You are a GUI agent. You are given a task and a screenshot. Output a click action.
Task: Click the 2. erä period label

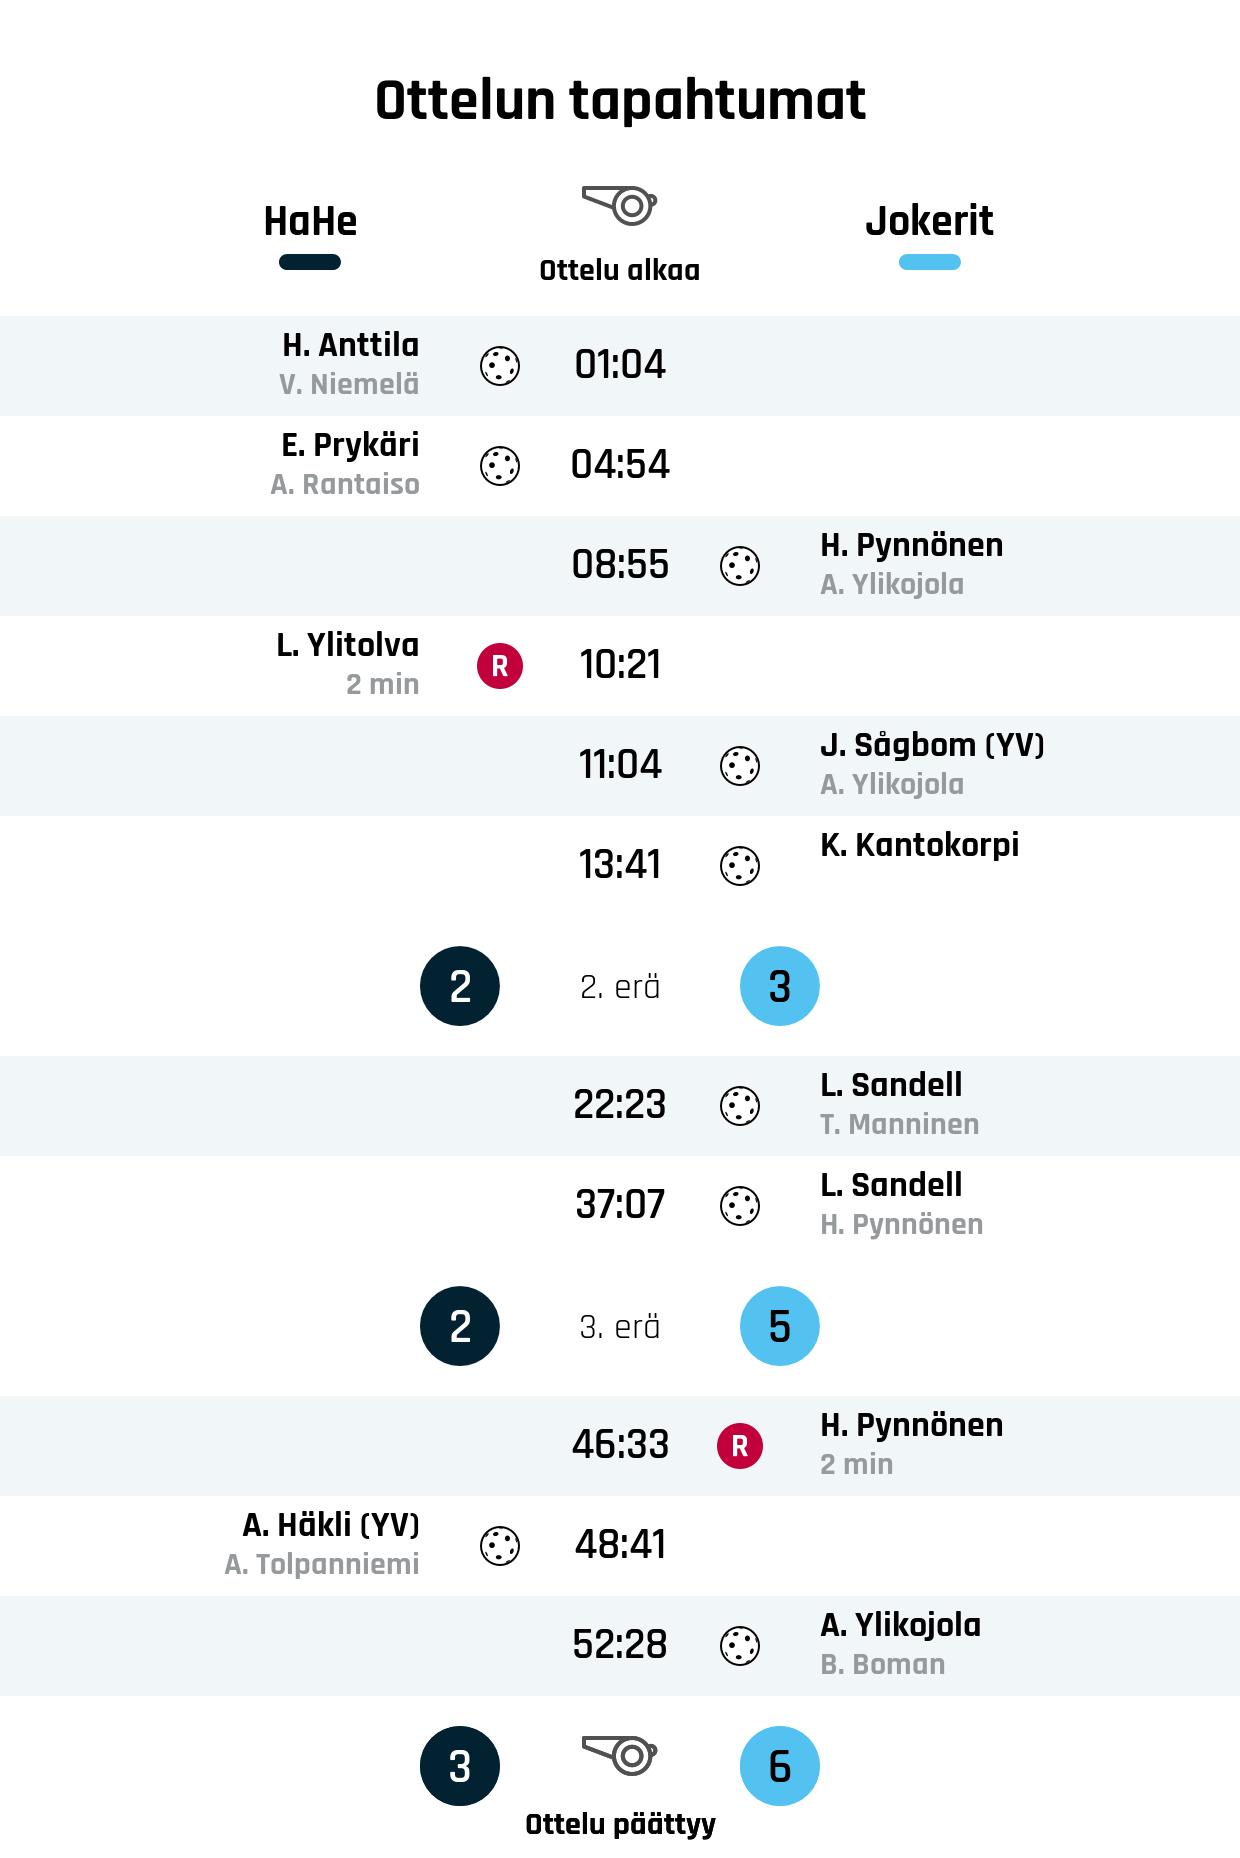620,987
